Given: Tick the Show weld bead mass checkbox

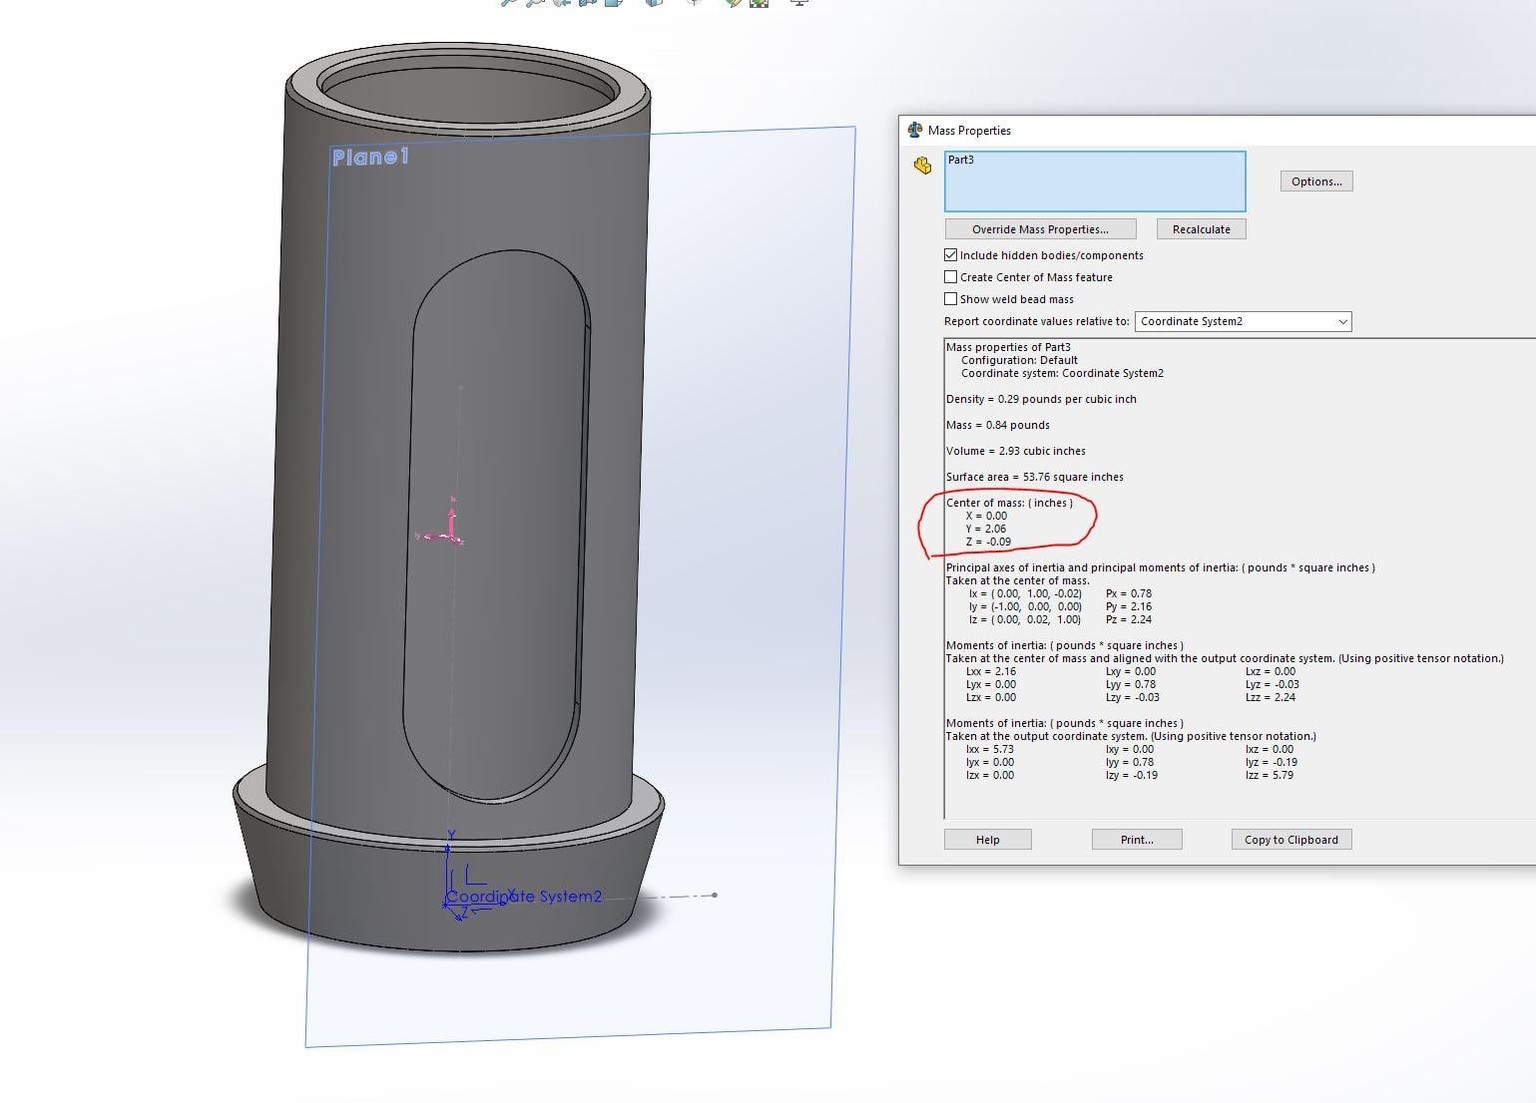Looking at the screenshot, I should pyautogui.click(x=951, y=299).
